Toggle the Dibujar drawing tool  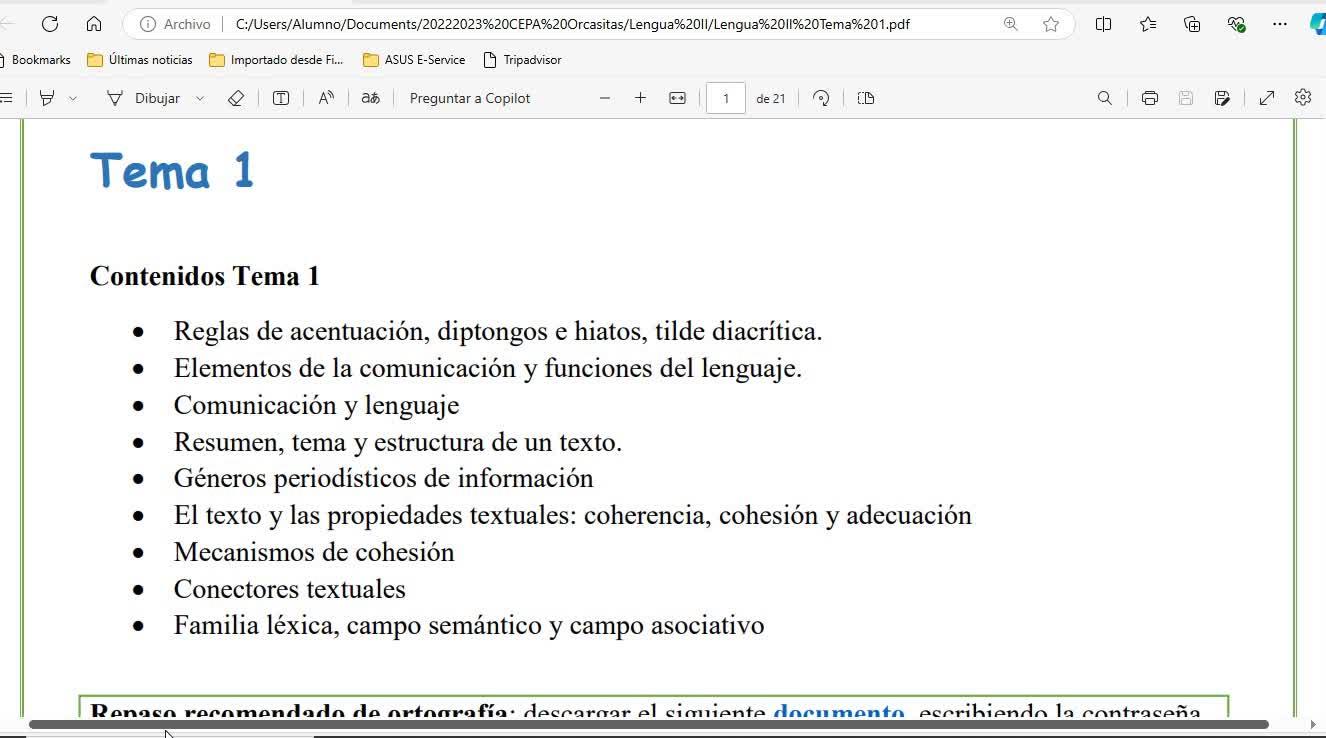pos(144,98)
